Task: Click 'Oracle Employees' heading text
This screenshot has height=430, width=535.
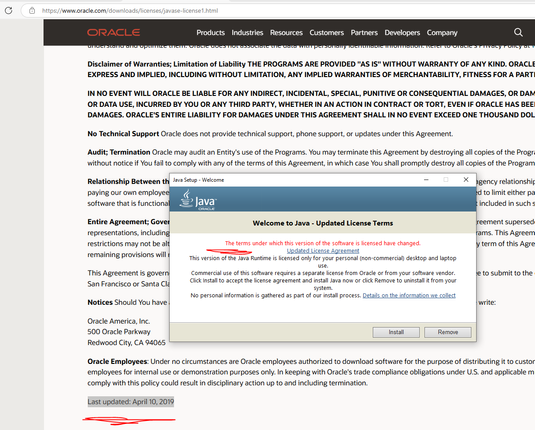Action: tap(117, 361)
